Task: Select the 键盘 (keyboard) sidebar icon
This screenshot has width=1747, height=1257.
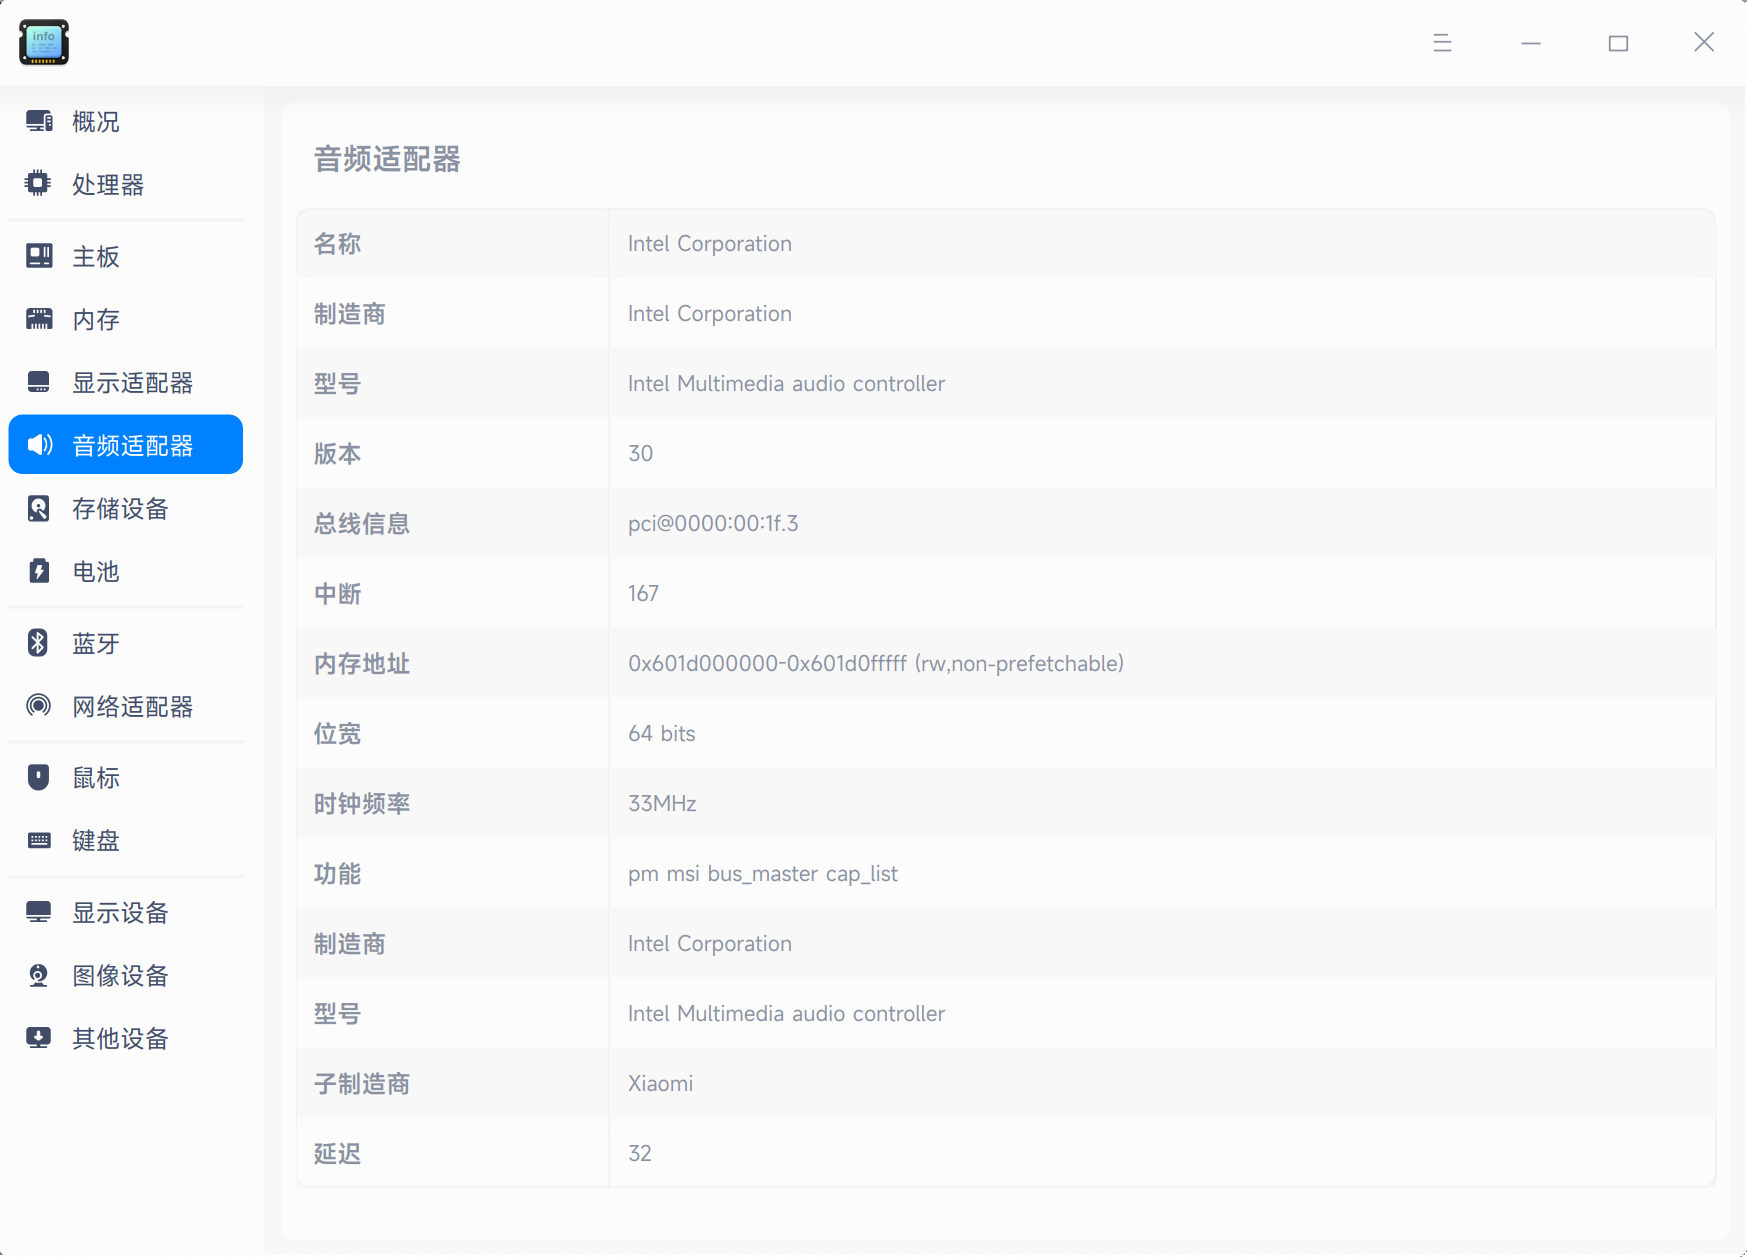Action: [x=38, y=840]
